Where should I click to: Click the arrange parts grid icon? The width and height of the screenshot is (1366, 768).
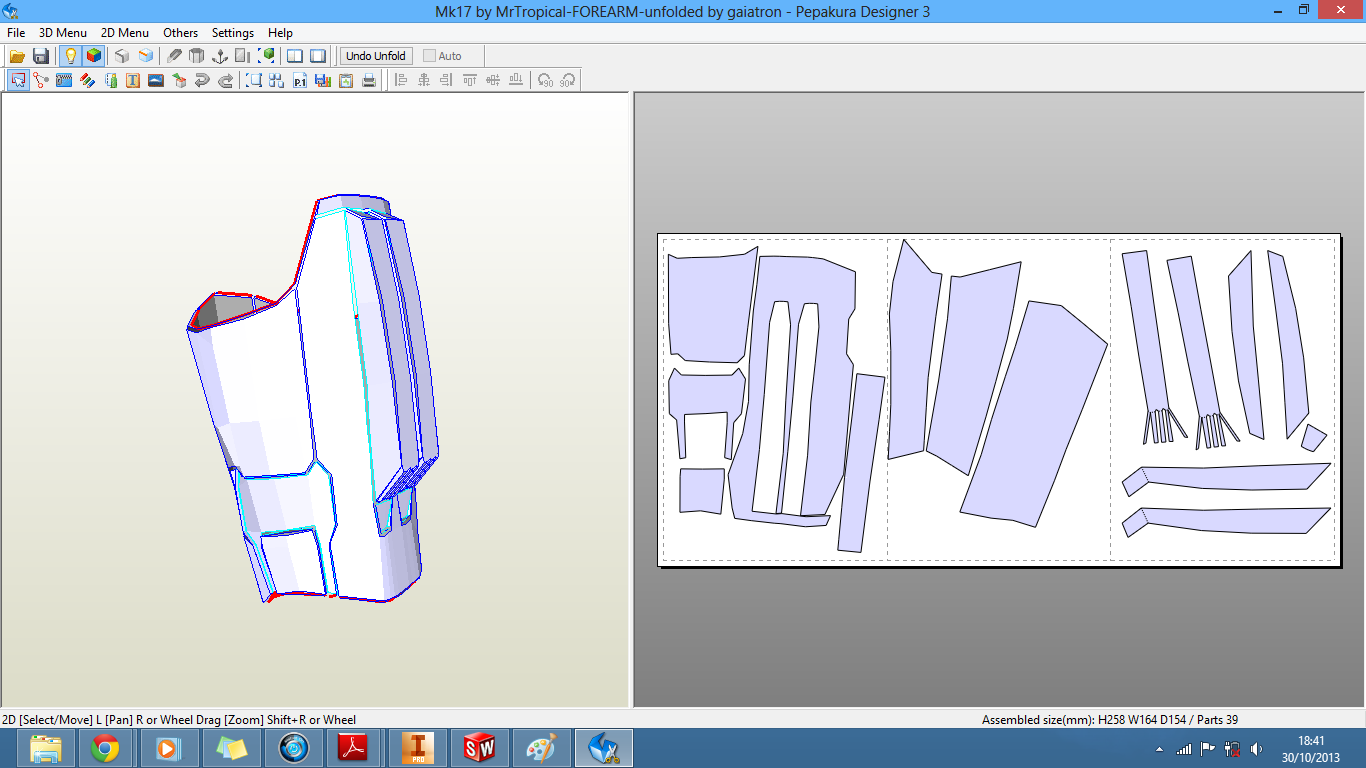tap(277, 81)
